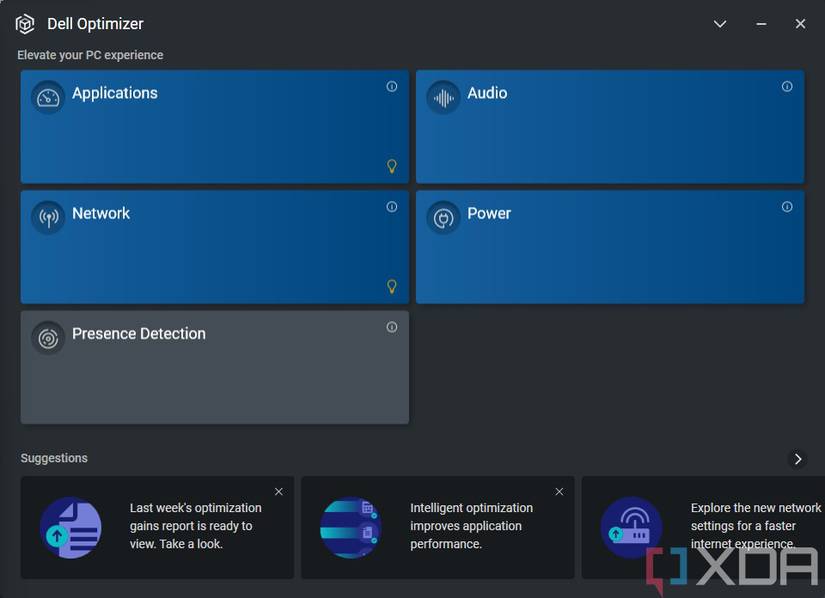Image resolution: width=825 pixels, height=598 pixels.
Task: Show info for the Power tile
Action: tap(787, 207)
